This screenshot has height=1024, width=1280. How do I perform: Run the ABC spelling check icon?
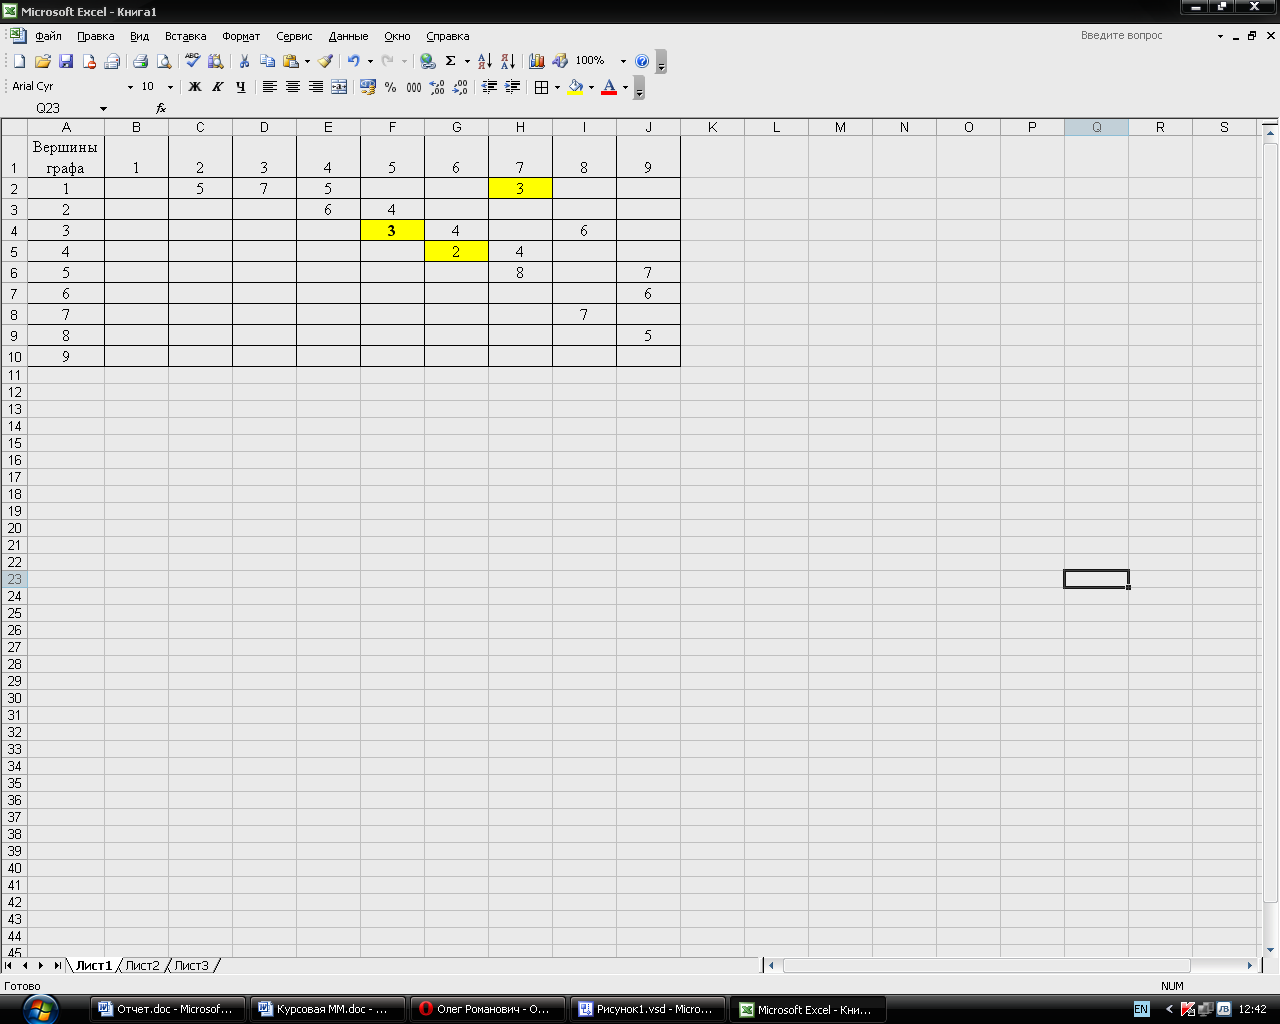(192, 61)
